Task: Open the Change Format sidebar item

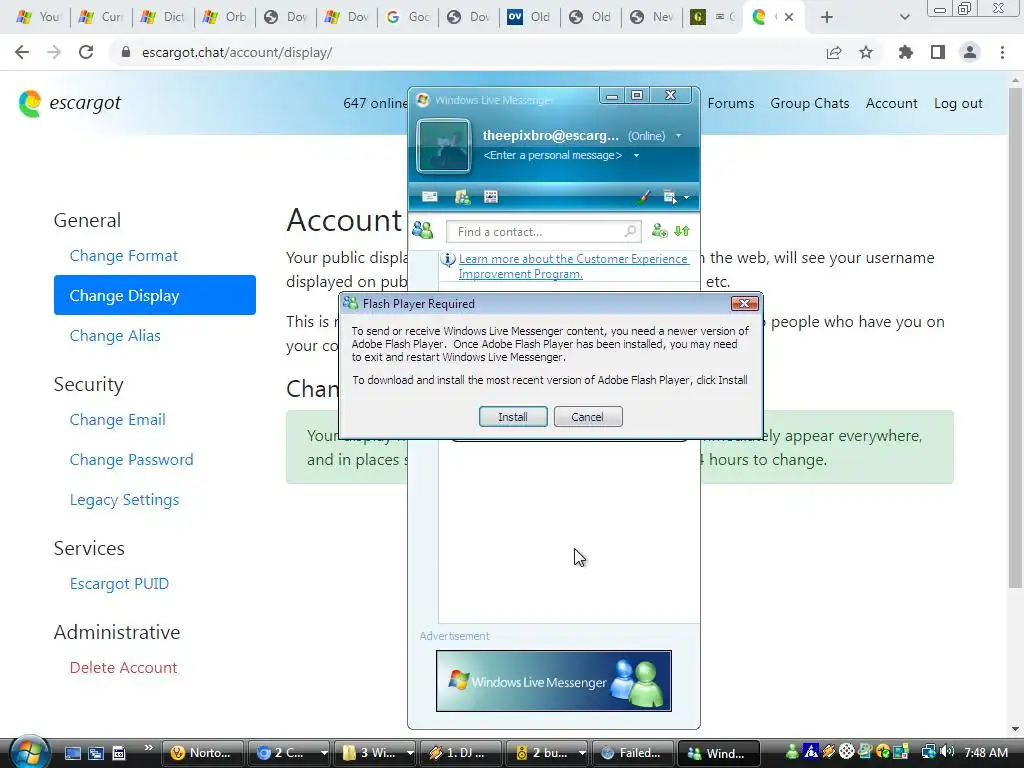Action: 123,255
